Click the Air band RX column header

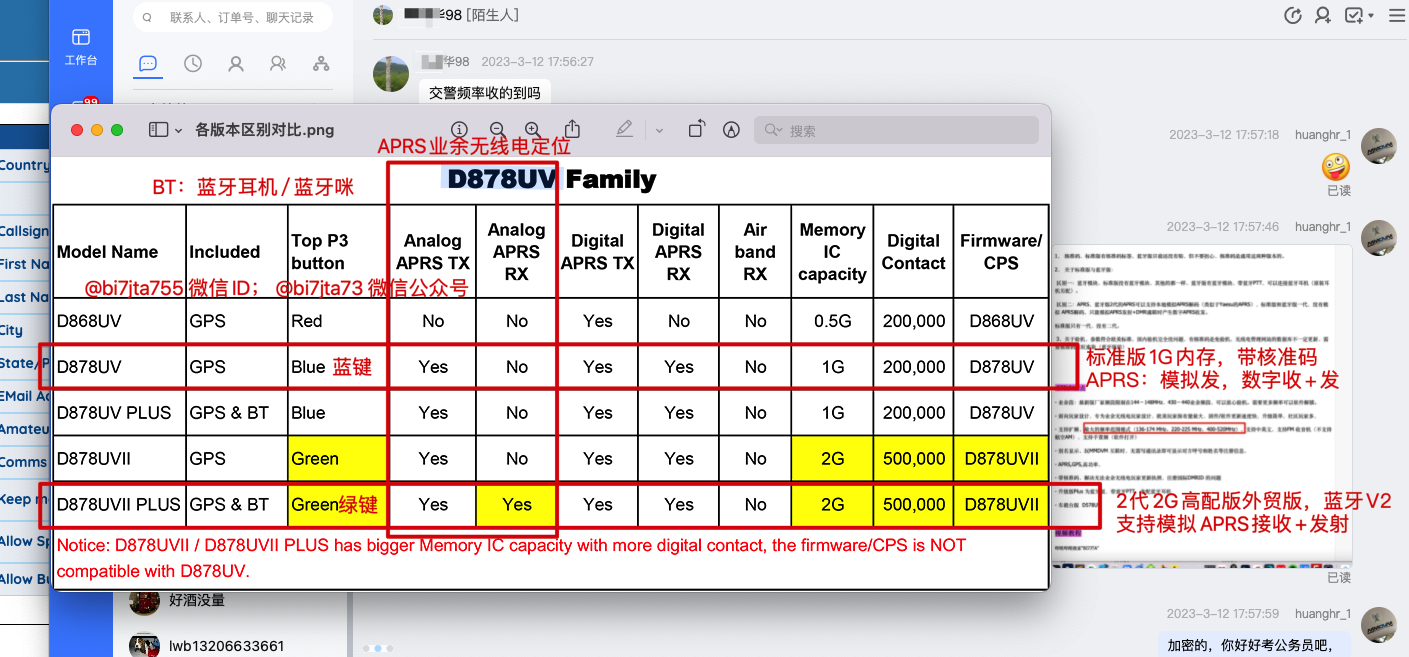pos(755,252)
